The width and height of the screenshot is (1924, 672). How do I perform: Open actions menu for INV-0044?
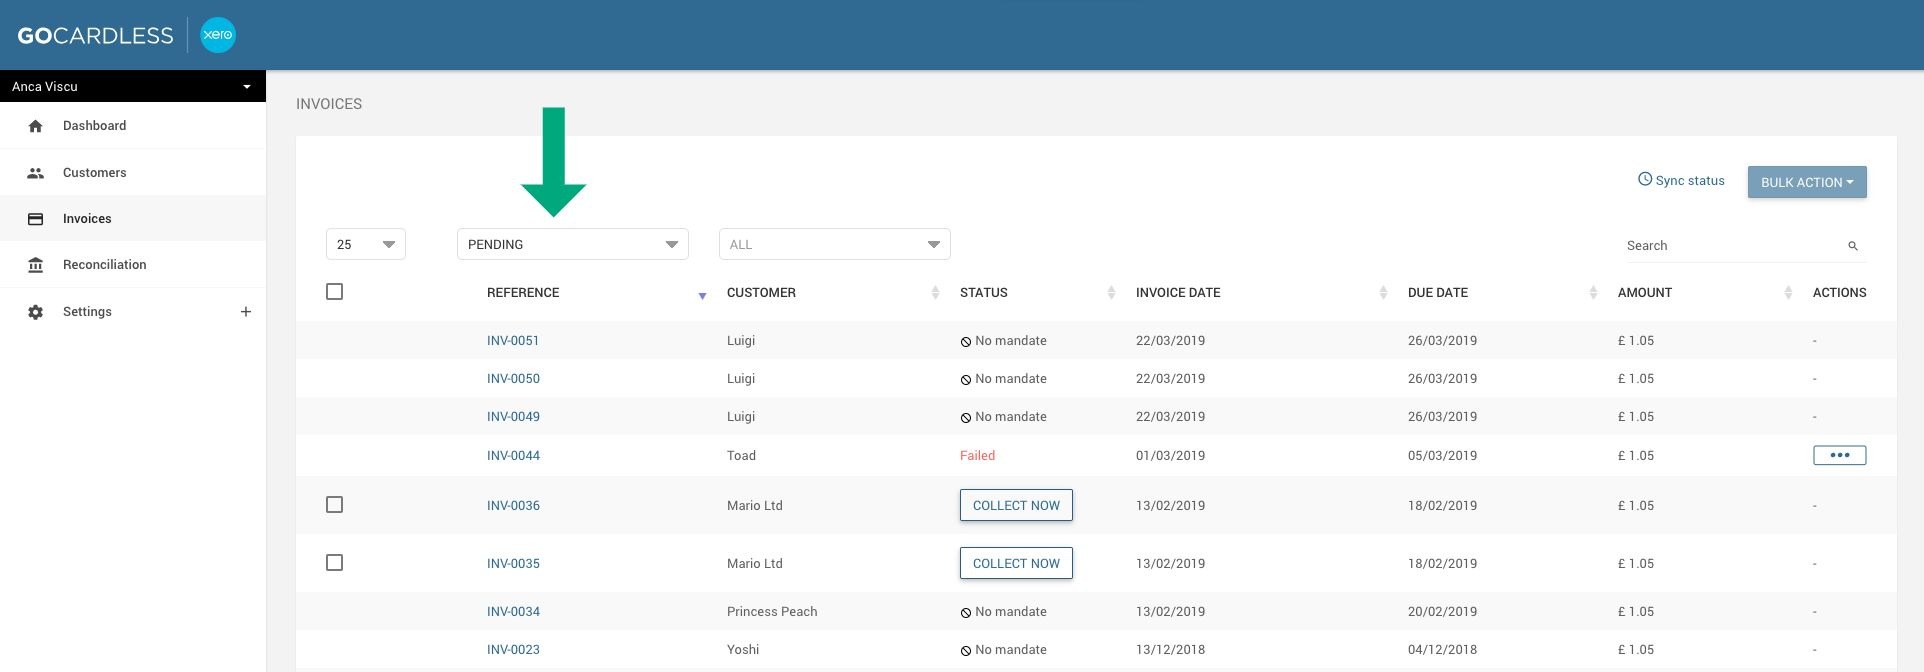(1840, 455)
